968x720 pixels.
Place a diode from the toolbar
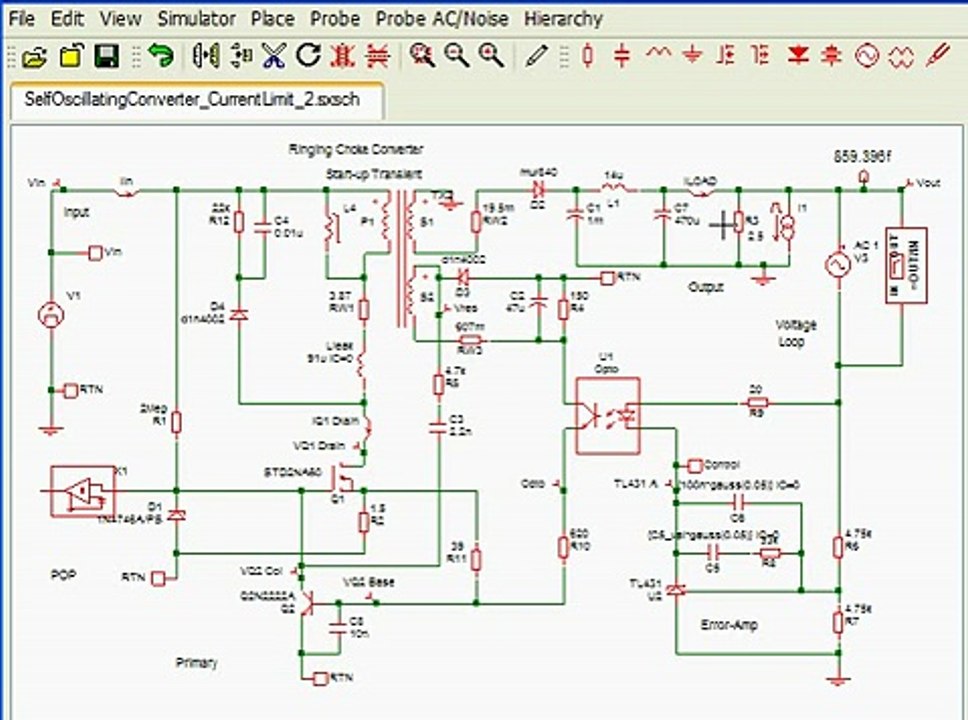tap(798, 56)
